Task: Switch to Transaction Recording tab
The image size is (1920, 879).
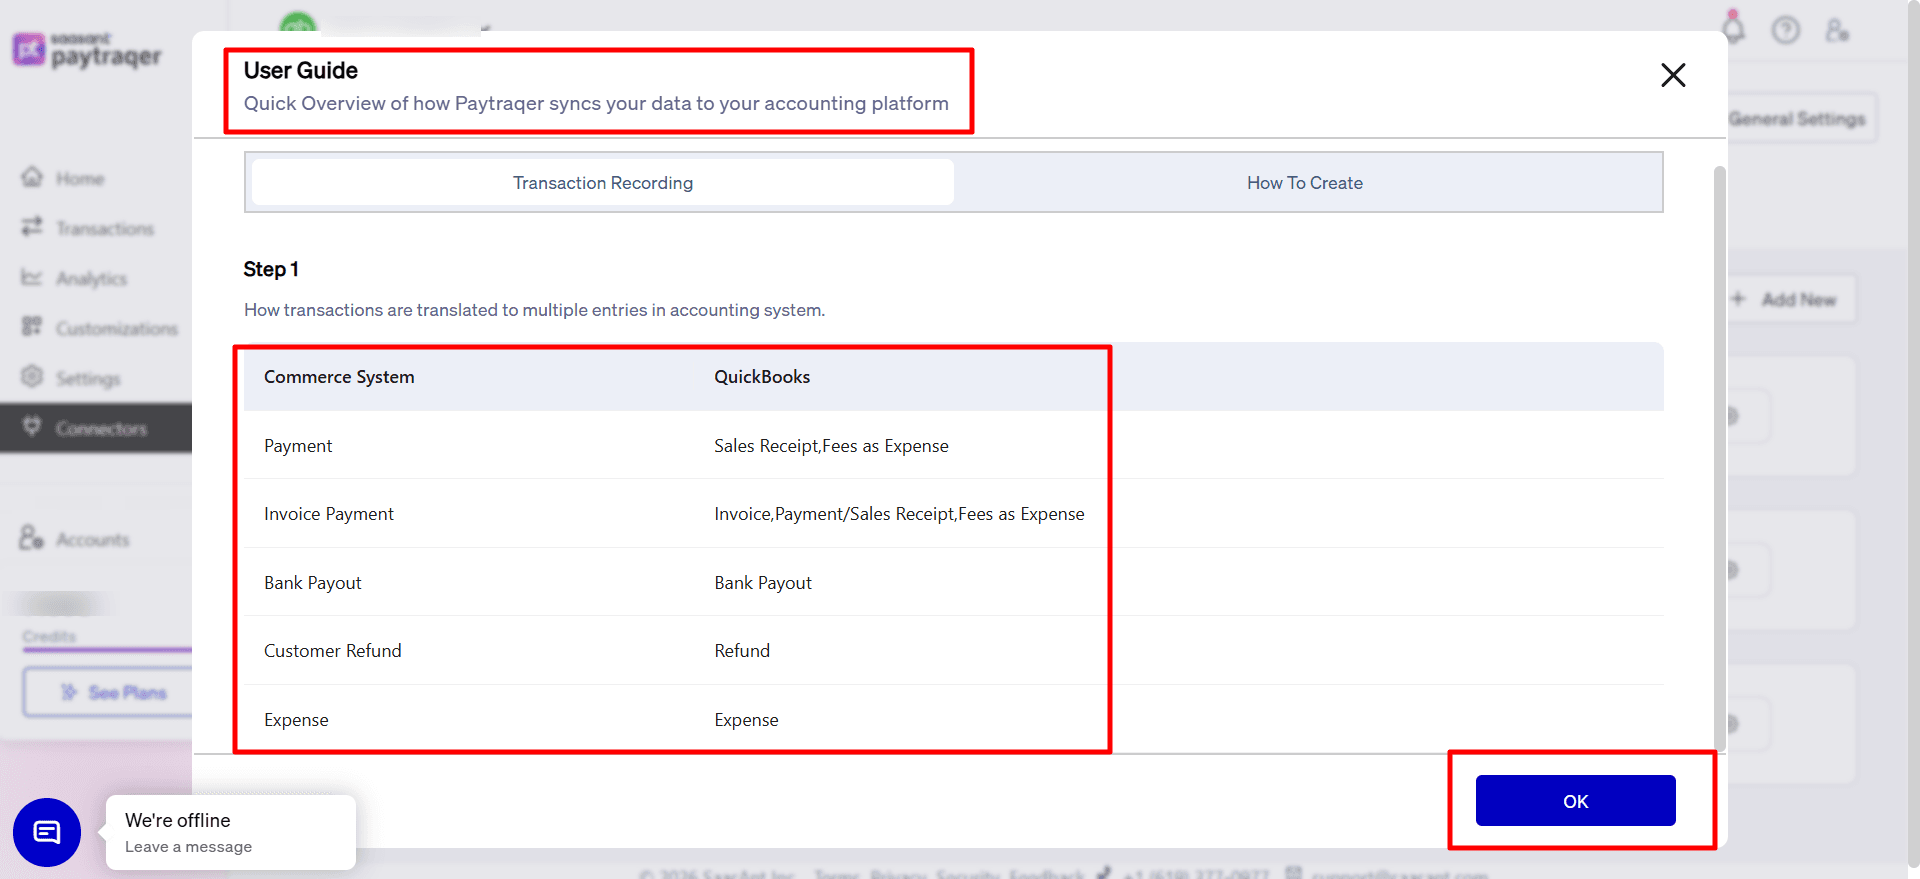Action: pyautogui.click(x=603, y=183)
